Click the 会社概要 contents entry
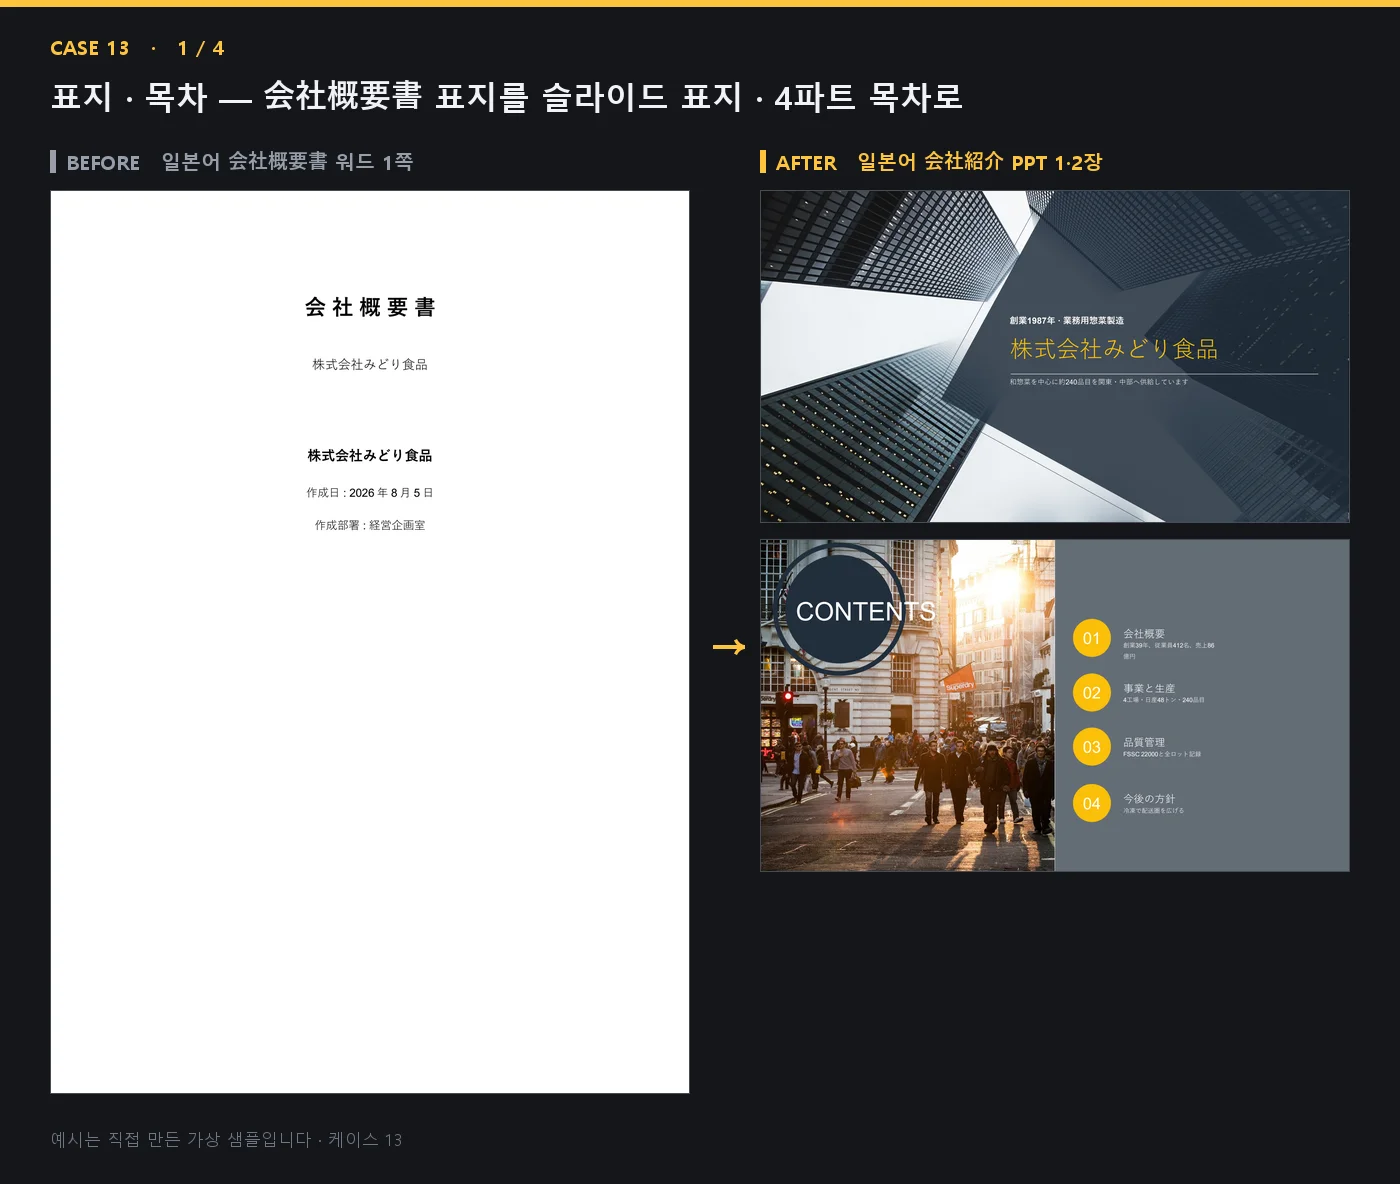The width and height of the screenshot is (1400, 1184). (x=1144, y=634)
